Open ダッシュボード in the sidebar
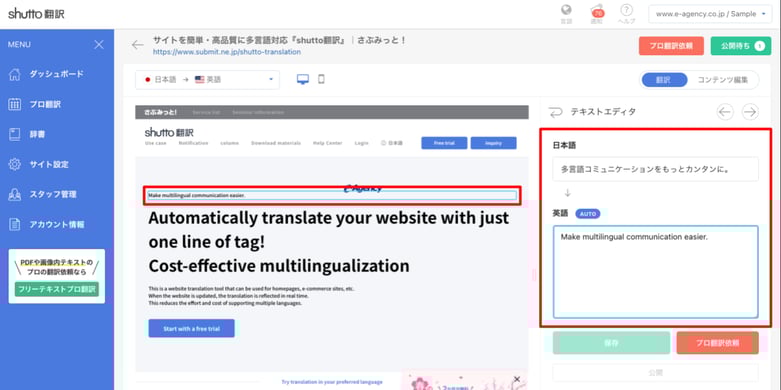Screen dimensions: 781x390 56,74
